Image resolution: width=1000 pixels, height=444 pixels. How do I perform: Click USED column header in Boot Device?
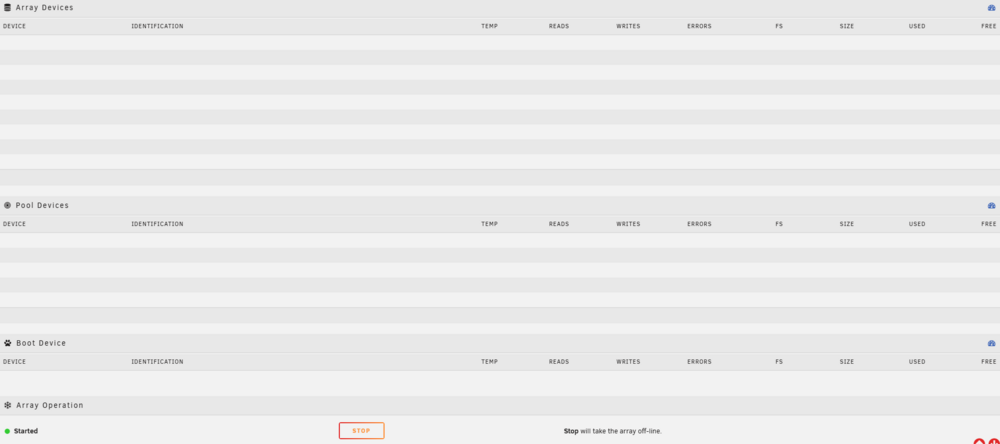point(917,362)
